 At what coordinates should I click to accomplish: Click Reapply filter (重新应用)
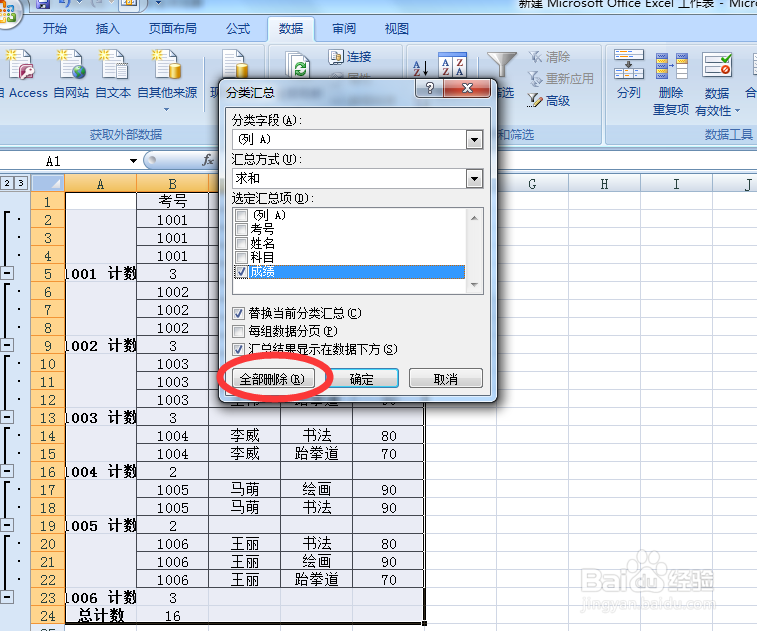pyautogui.click(x=561, y=79)
